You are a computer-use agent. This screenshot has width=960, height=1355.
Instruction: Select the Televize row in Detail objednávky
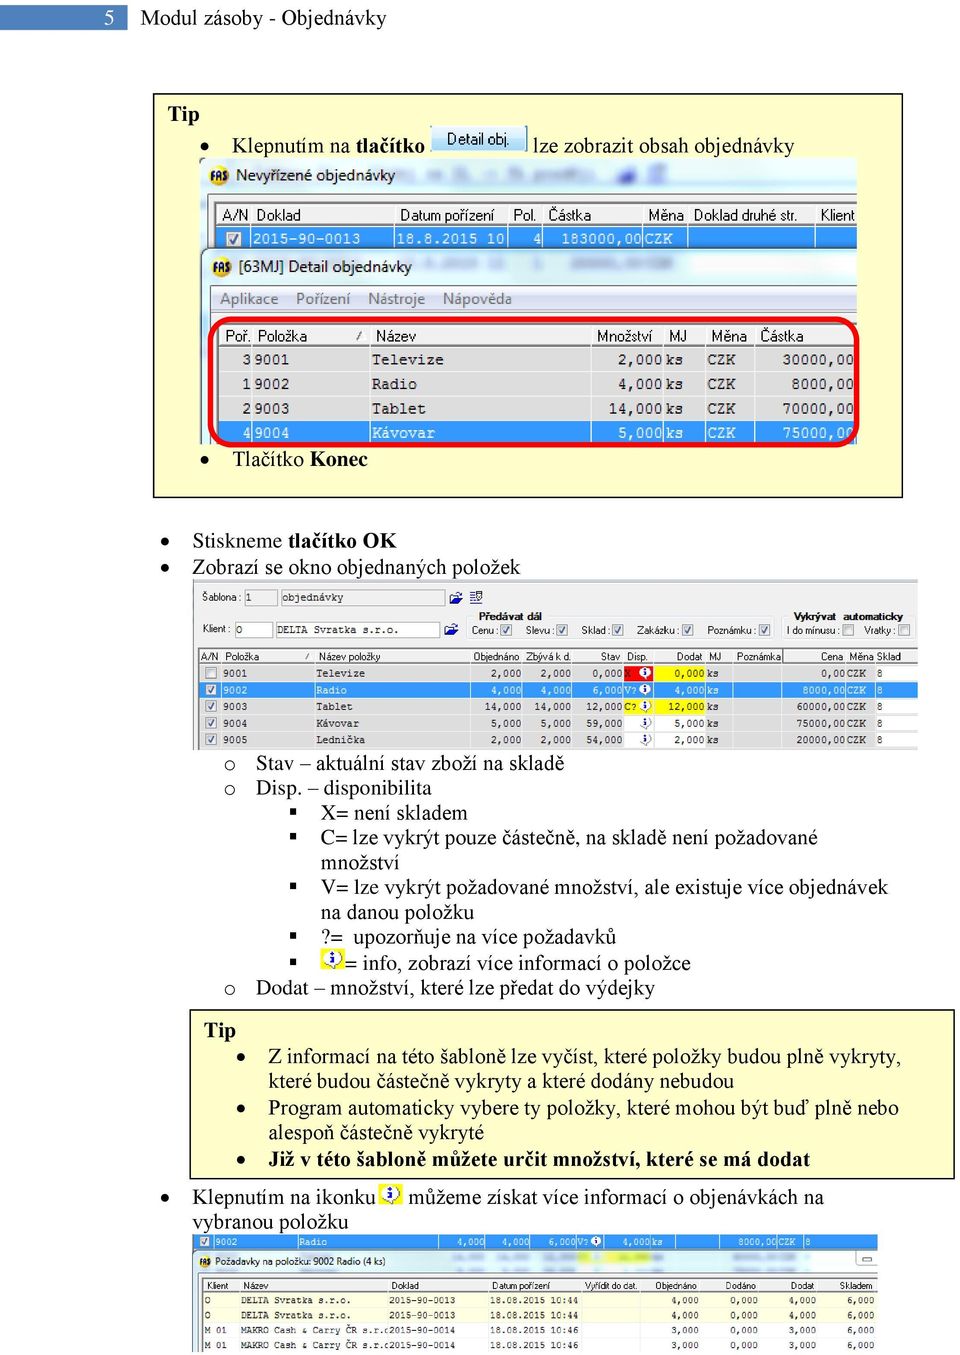(538, 360)
